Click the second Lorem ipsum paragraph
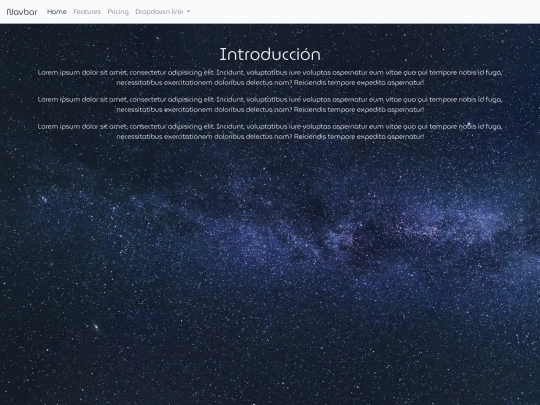Viewport: 540px width, 405px height. 270,104
